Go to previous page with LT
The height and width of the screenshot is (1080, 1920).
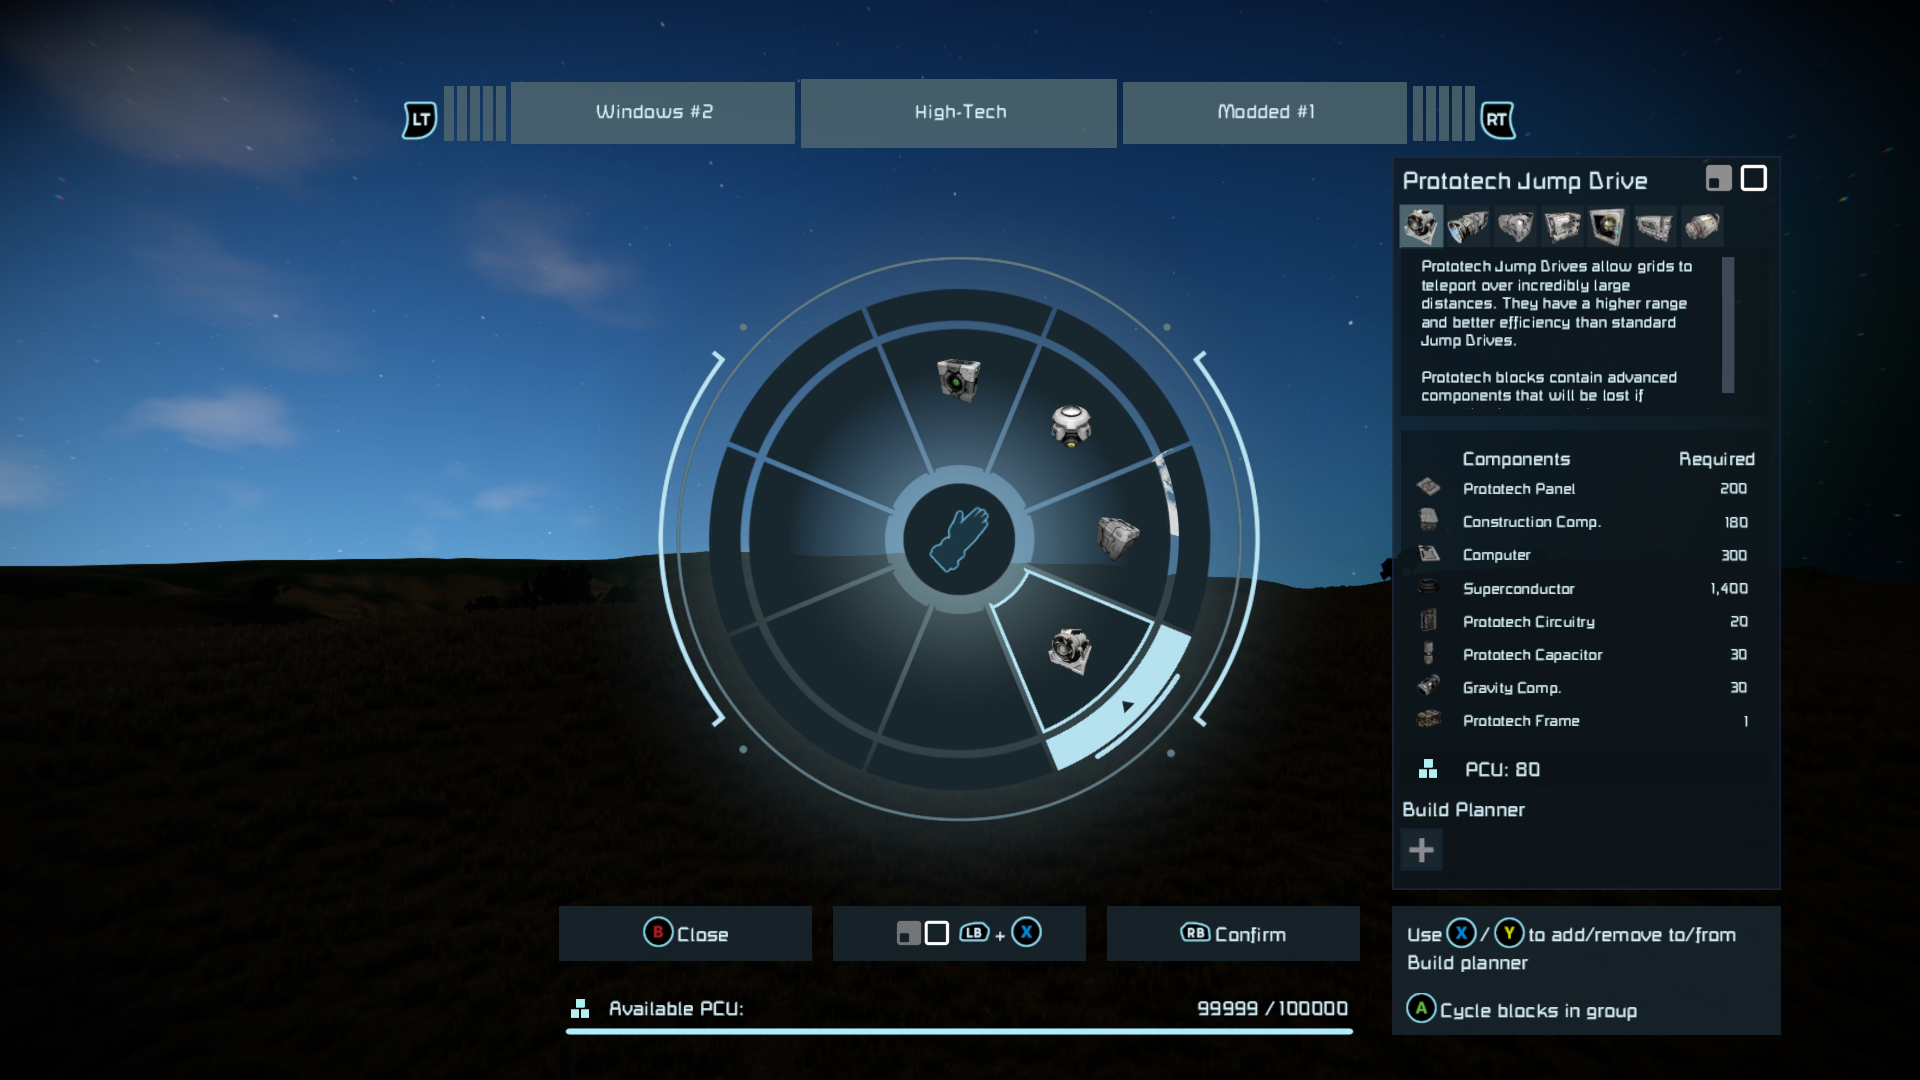coord(420,120)
